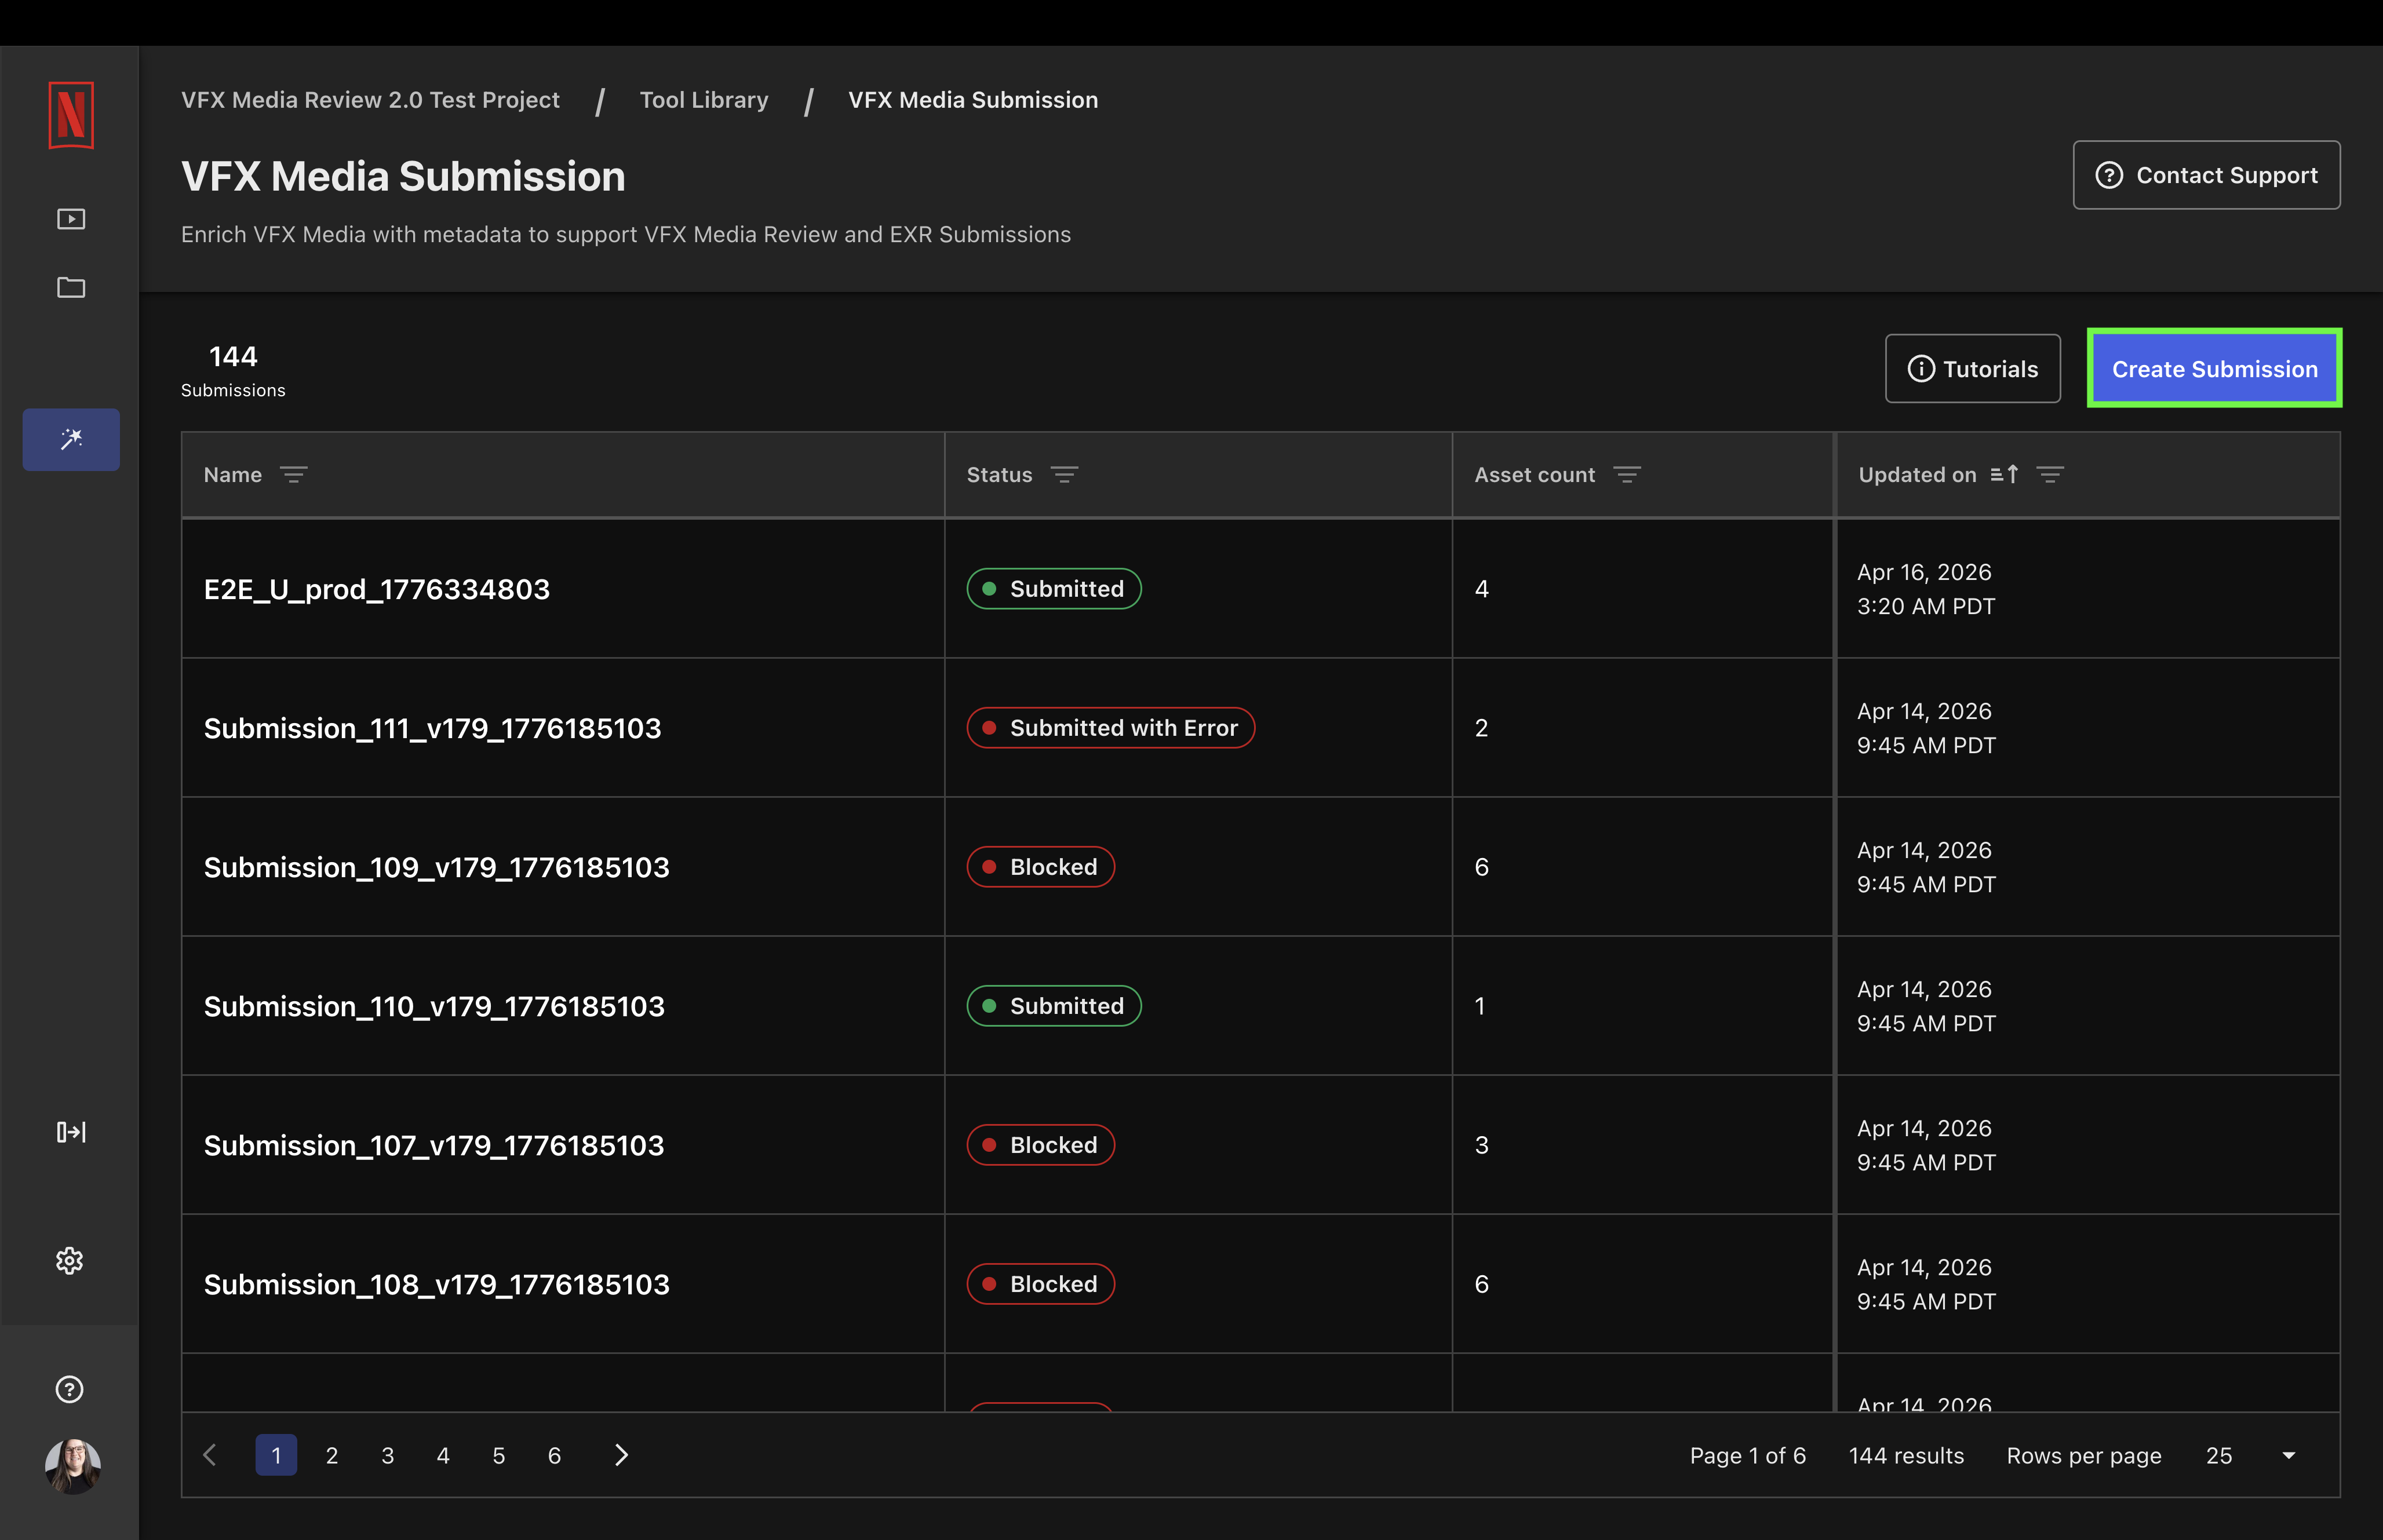The width and height of the screenshot is (2383, 1540).
Task: Filter the Status column
Action: coord(1064,475)
